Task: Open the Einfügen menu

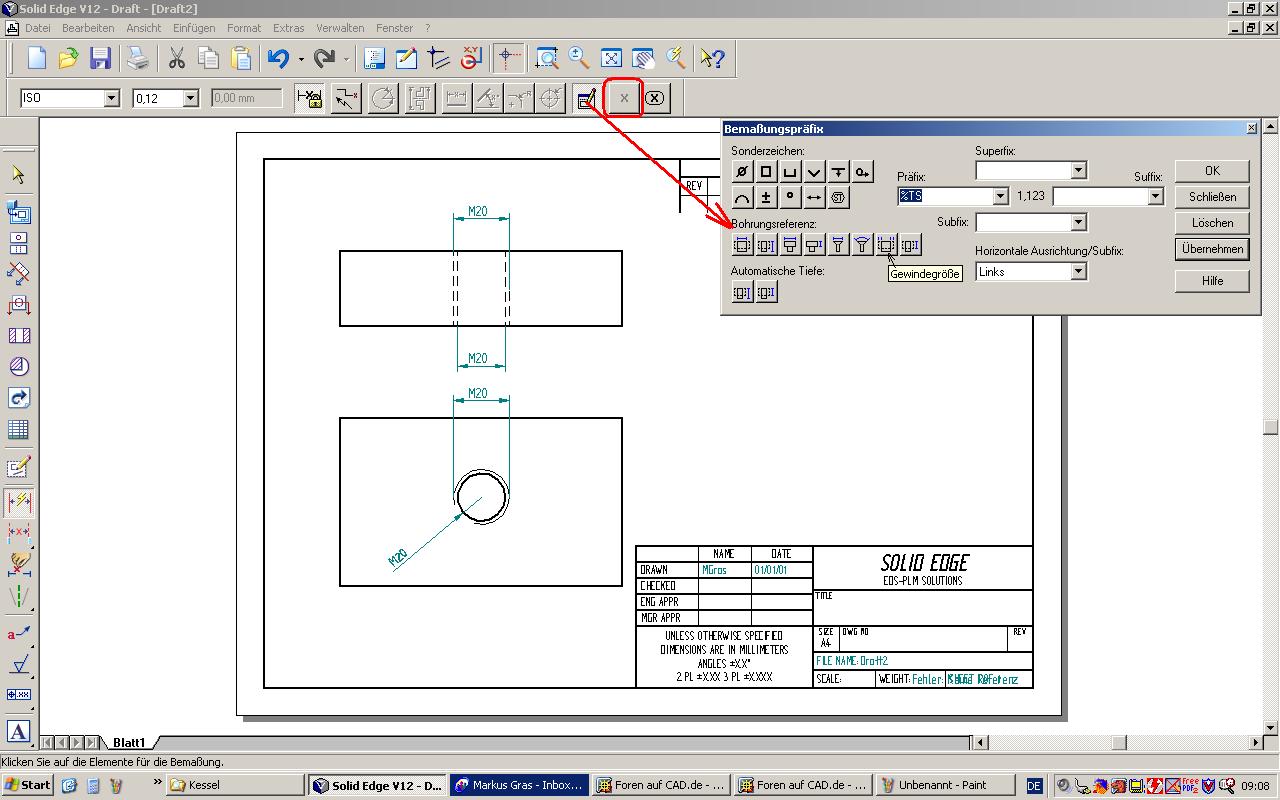Action: pos(193,28)
